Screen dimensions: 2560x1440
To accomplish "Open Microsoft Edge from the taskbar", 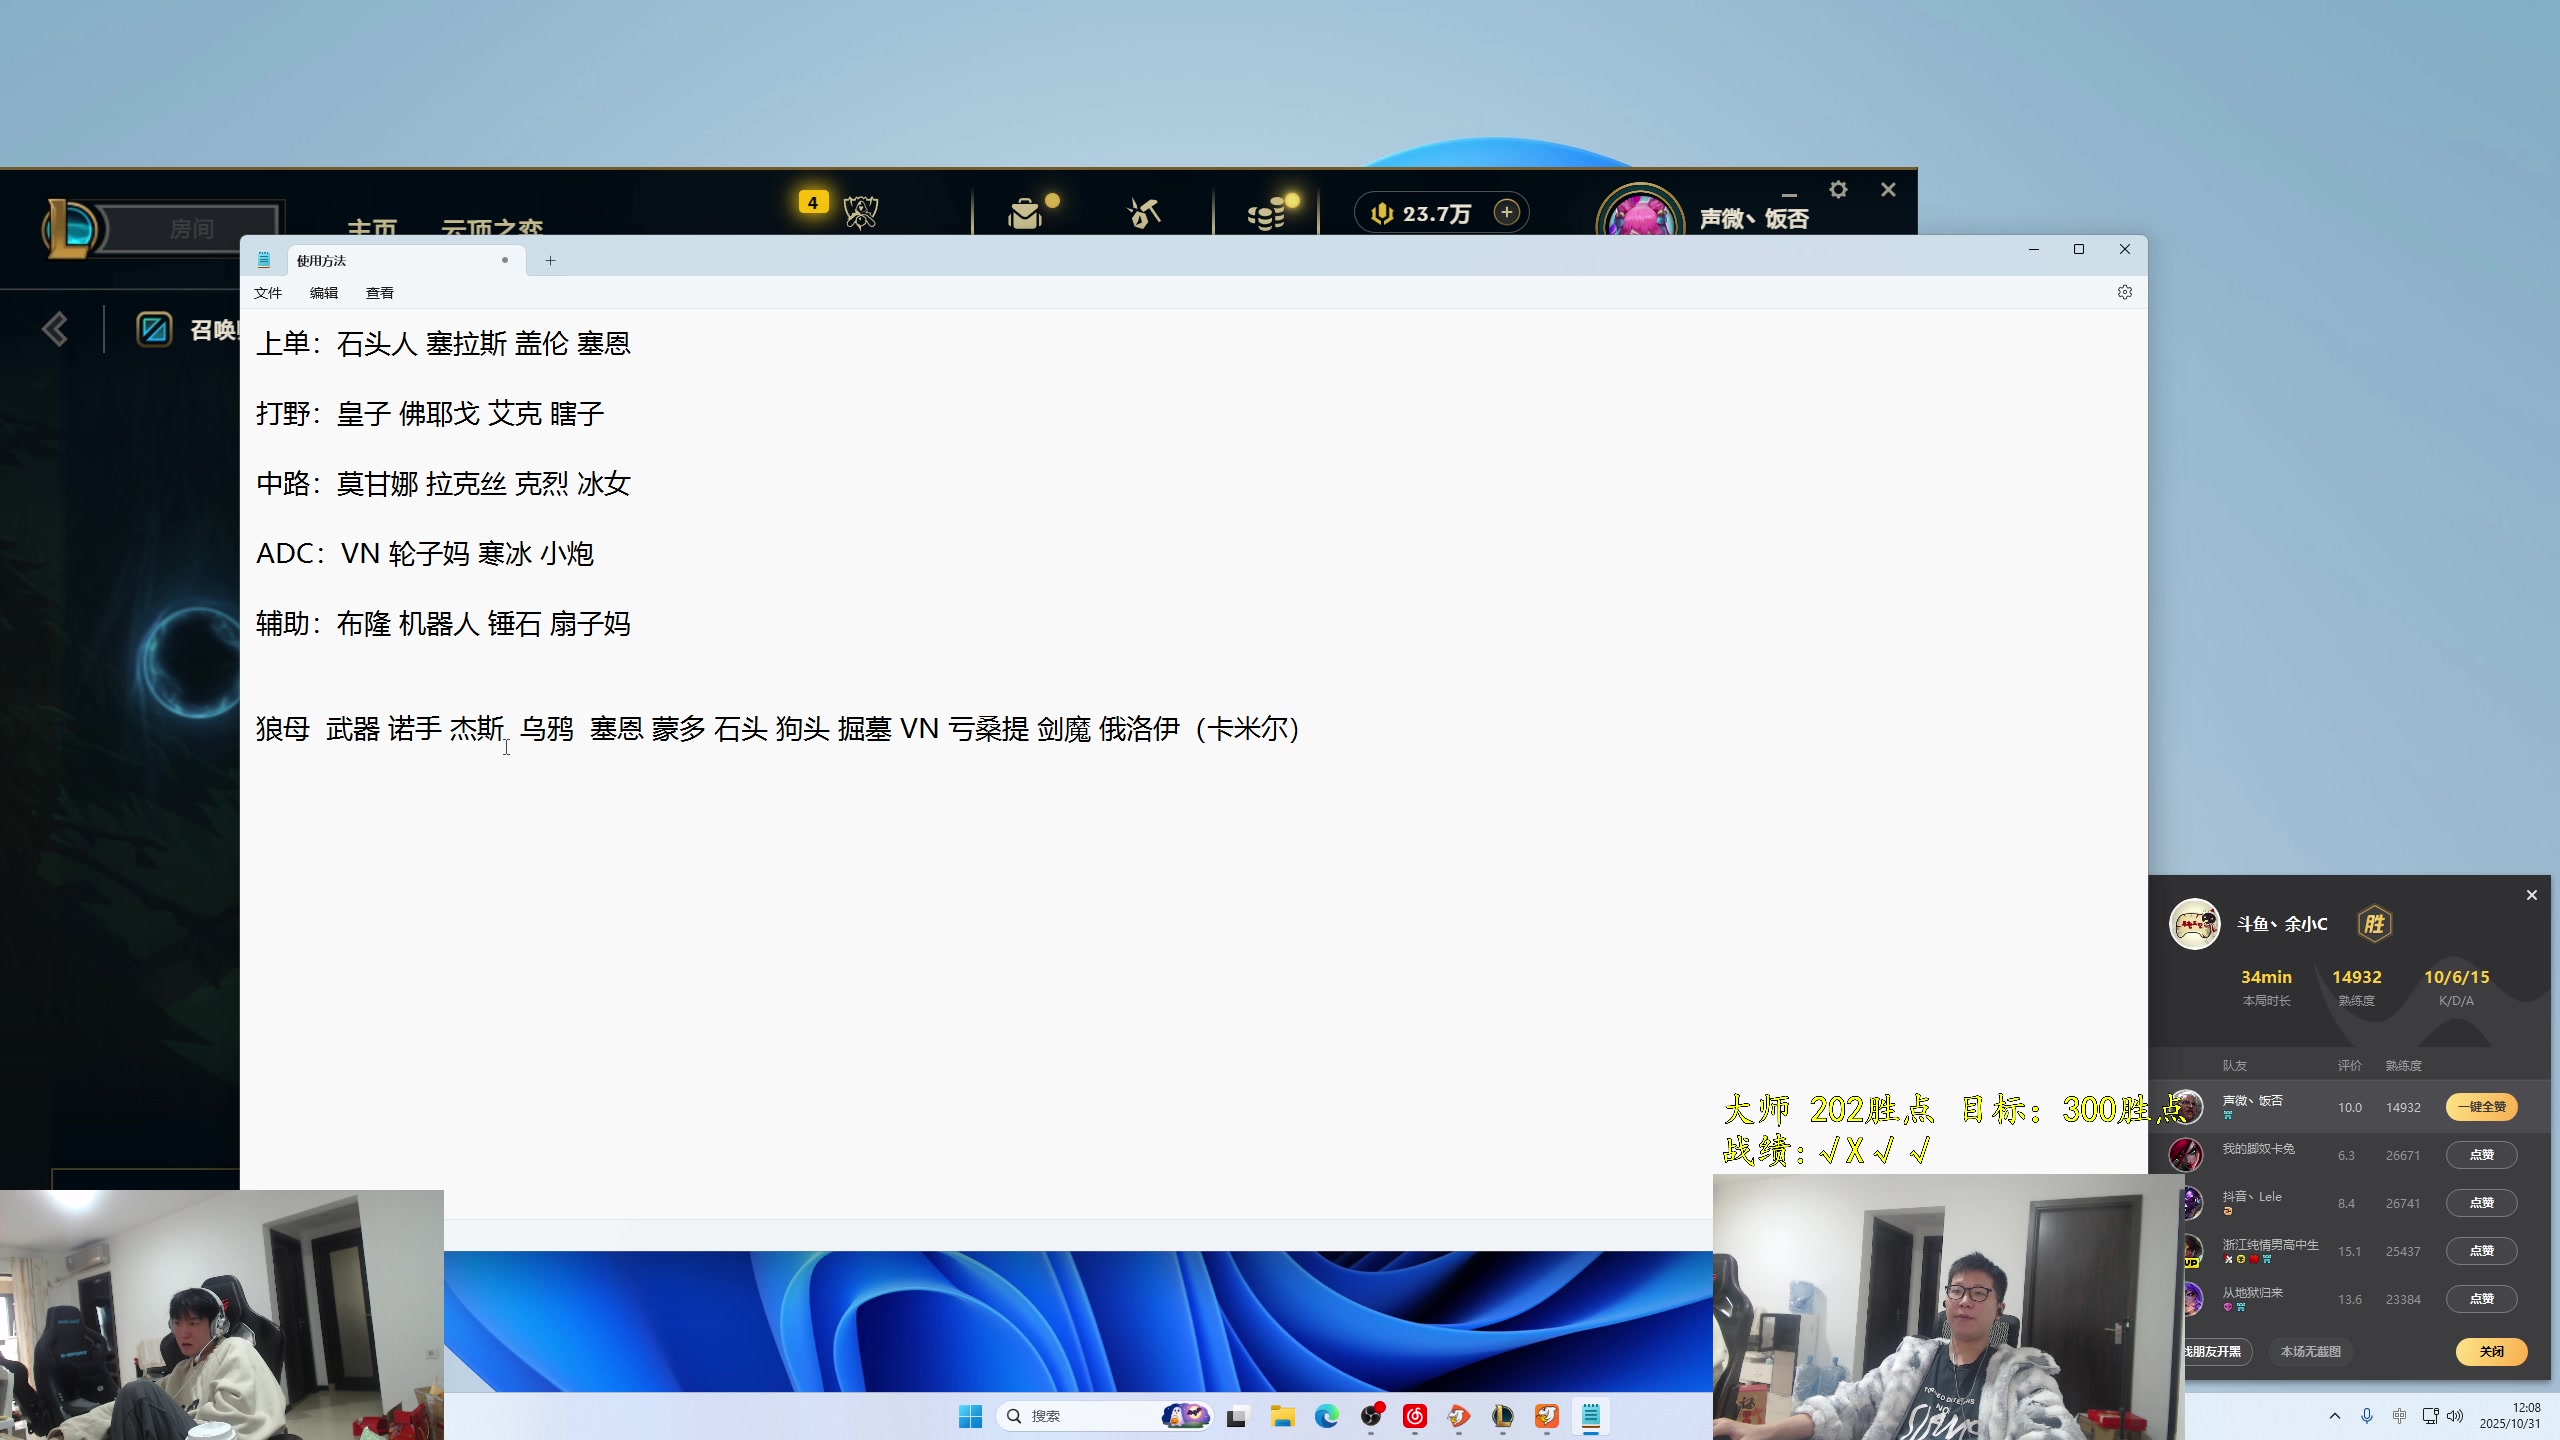I will tap(1327, 1416).
